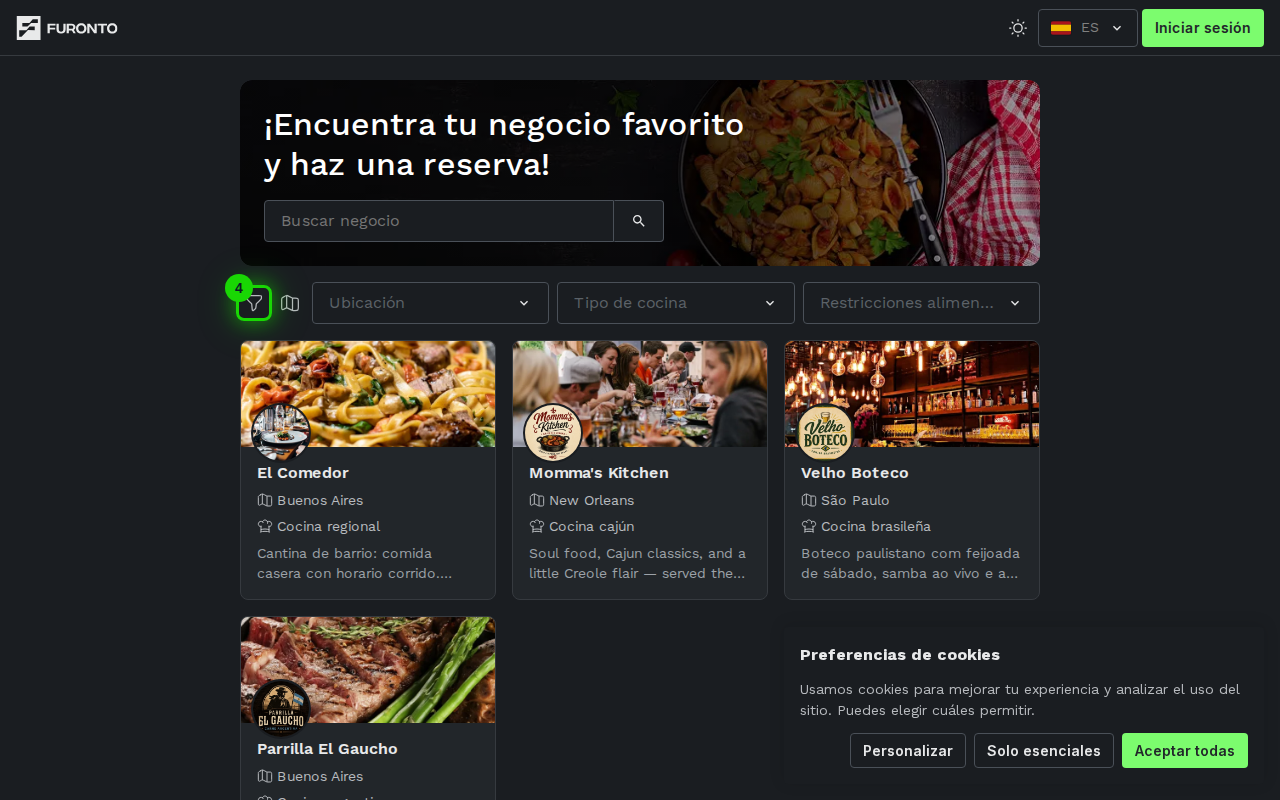Open the Parrilla El Gaucho title link
The width and height of the screenshot is (1280, 800).
tap(327, 749)
